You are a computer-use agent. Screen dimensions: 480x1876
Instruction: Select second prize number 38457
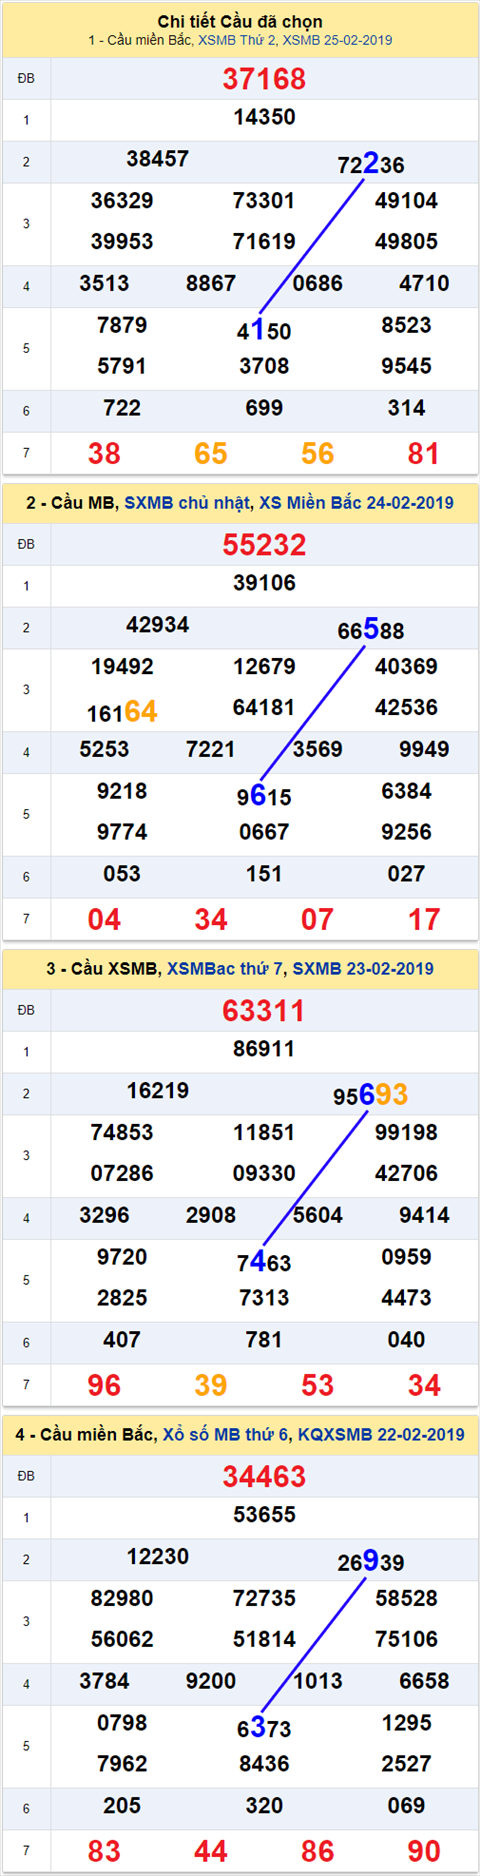coord(157,159)
